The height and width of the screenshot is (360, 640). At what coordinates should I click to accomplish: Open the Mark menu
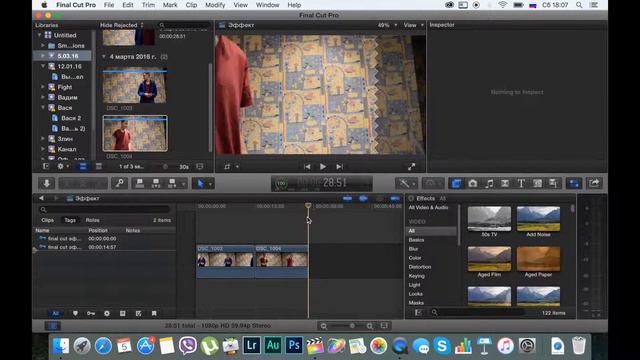170,5
